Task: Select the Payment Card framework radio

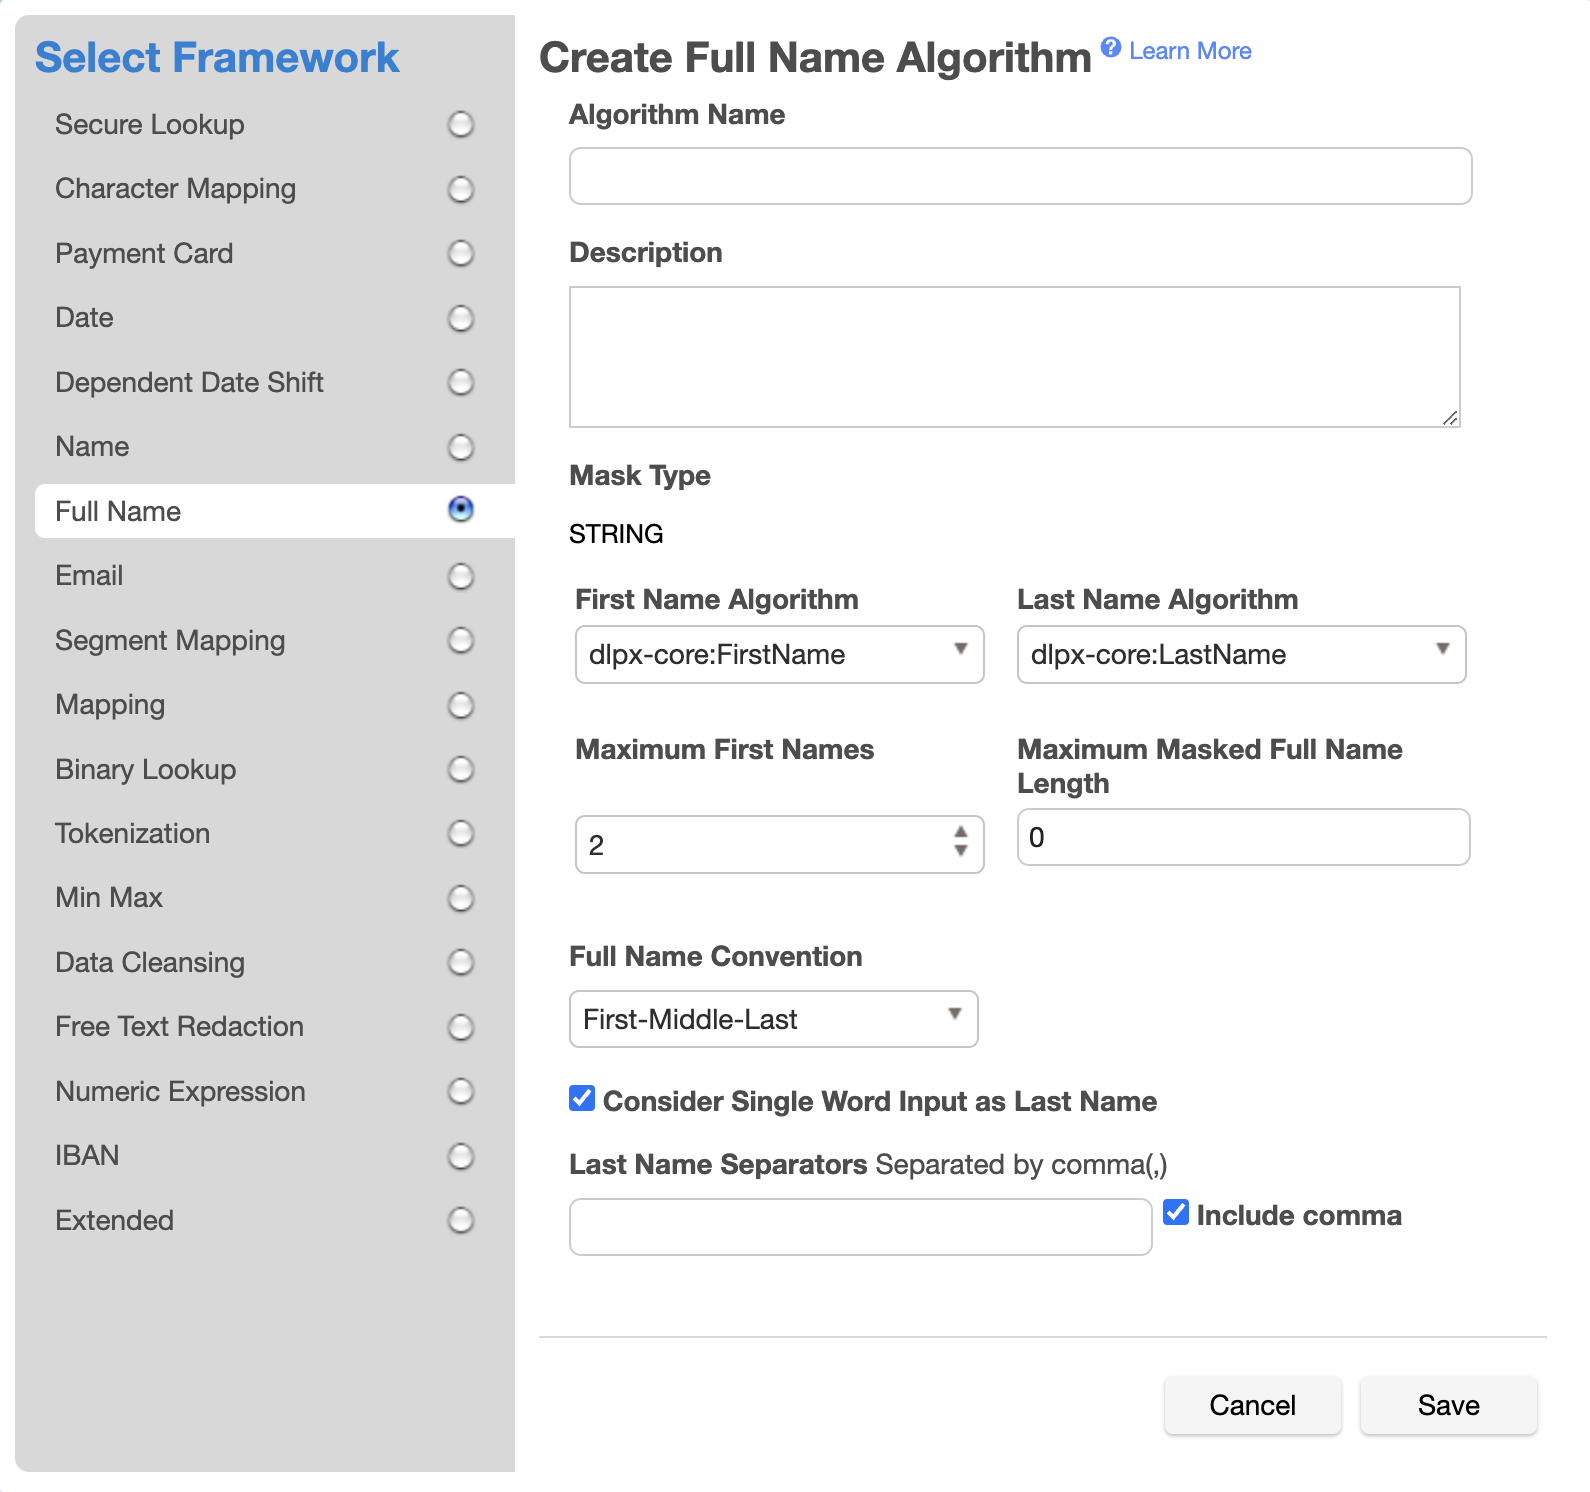Action: tap(460, 254)
